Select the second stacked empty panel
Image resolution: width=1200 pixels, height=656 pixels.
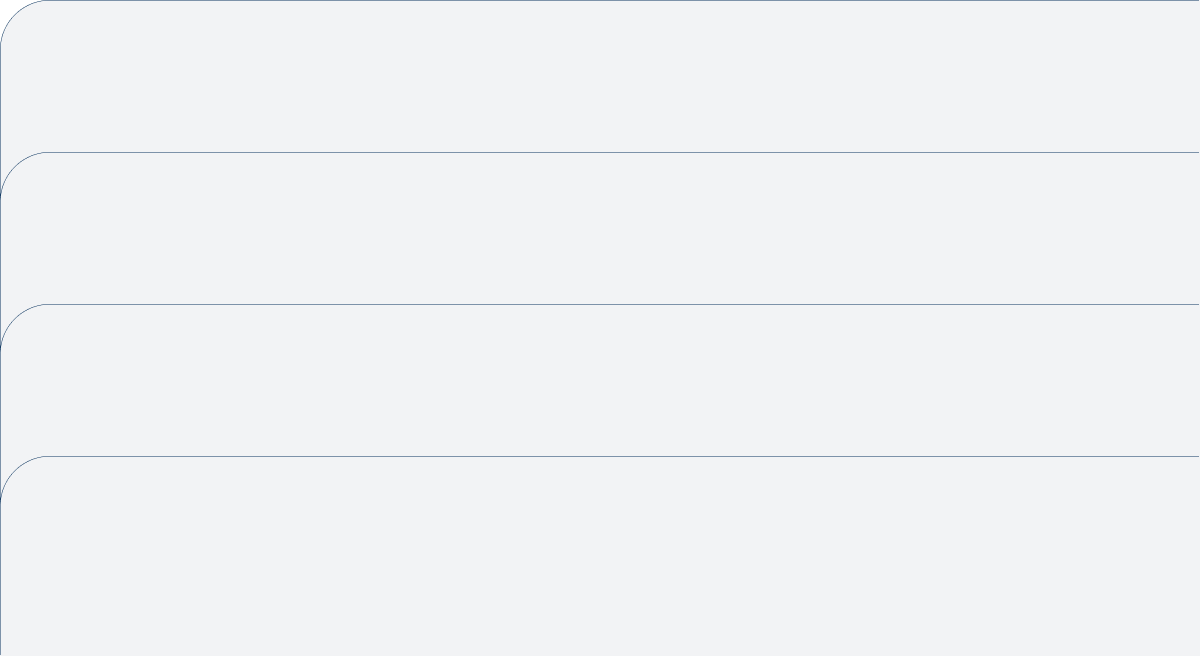600,228
